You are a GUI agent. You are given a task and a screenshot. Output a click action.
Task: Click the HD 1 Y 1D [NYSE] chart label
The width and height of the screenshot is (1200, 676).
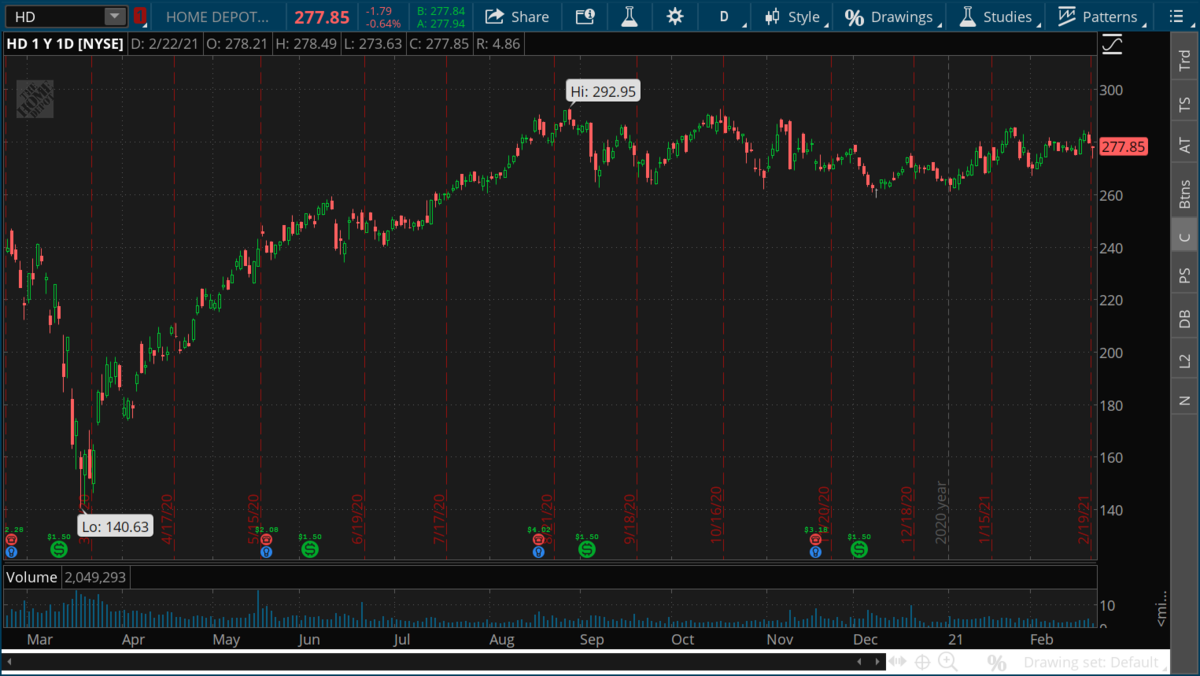[63, 44]
